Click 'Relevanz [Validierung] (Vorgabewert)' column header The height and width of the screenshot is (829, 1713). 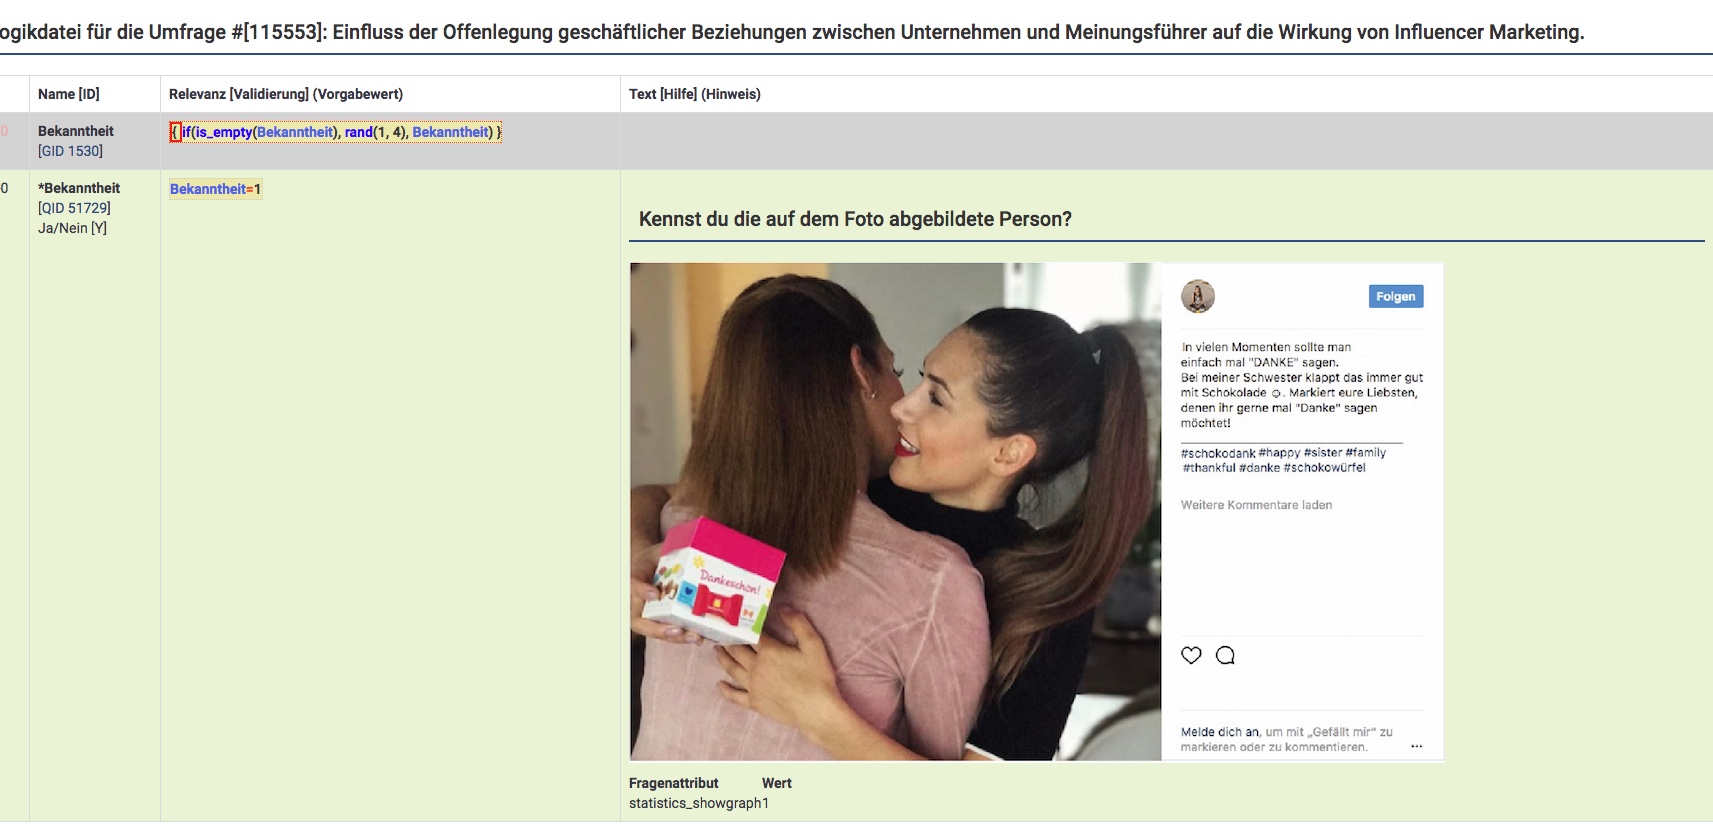pyautogui.click(x=286, y=94)
